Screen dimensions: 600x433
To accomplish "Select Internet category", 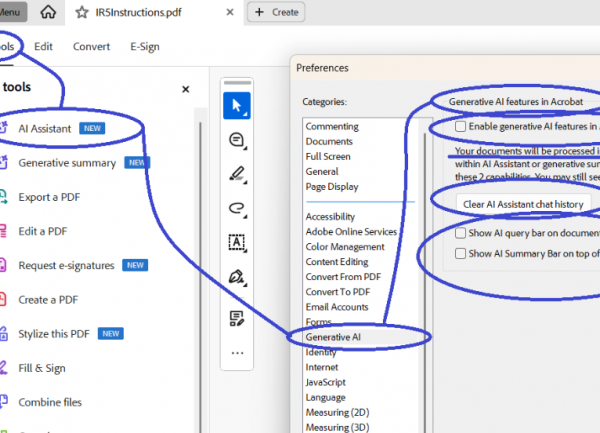I will tap(322, 367).
